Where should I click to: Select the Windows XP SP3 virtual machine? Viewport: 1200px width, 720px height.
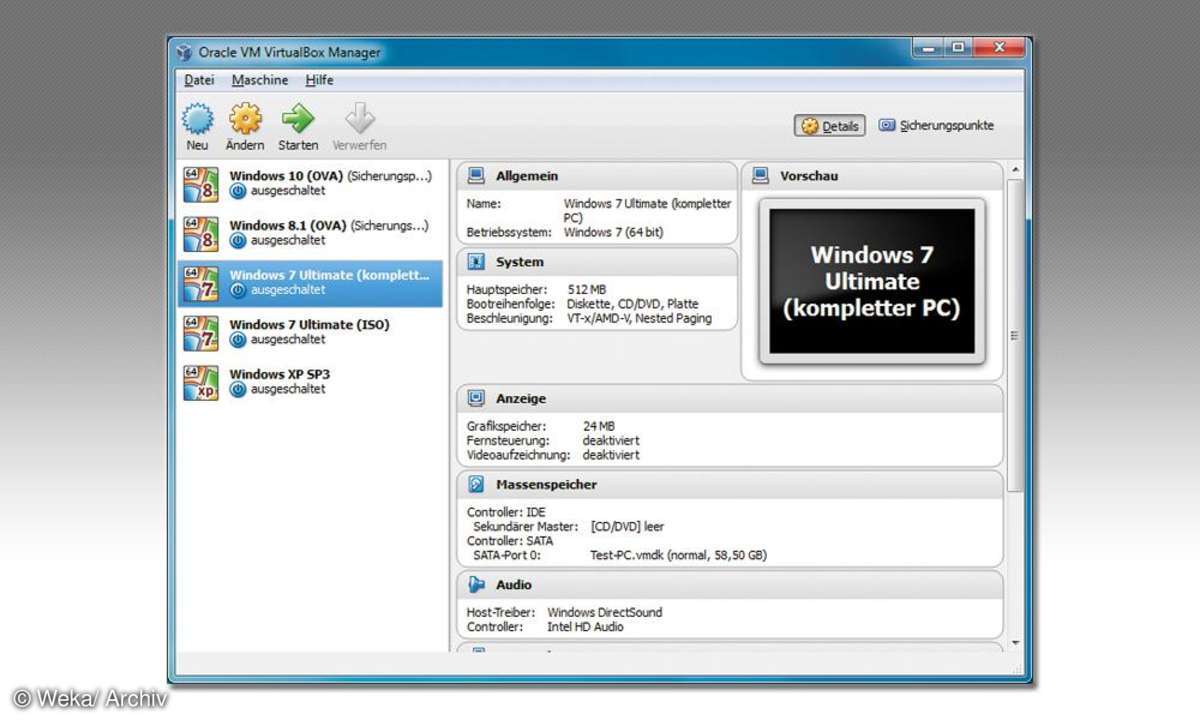(310, 382)
